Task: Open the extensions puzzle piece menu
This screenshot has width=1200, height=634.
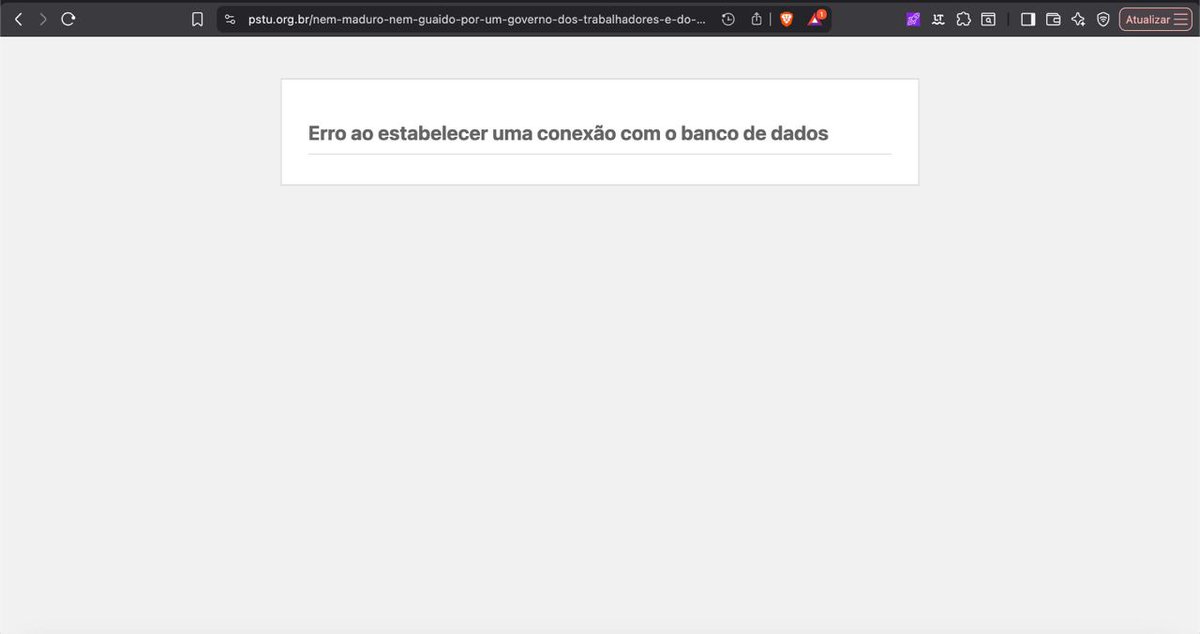Action: [x=963, y=19]
